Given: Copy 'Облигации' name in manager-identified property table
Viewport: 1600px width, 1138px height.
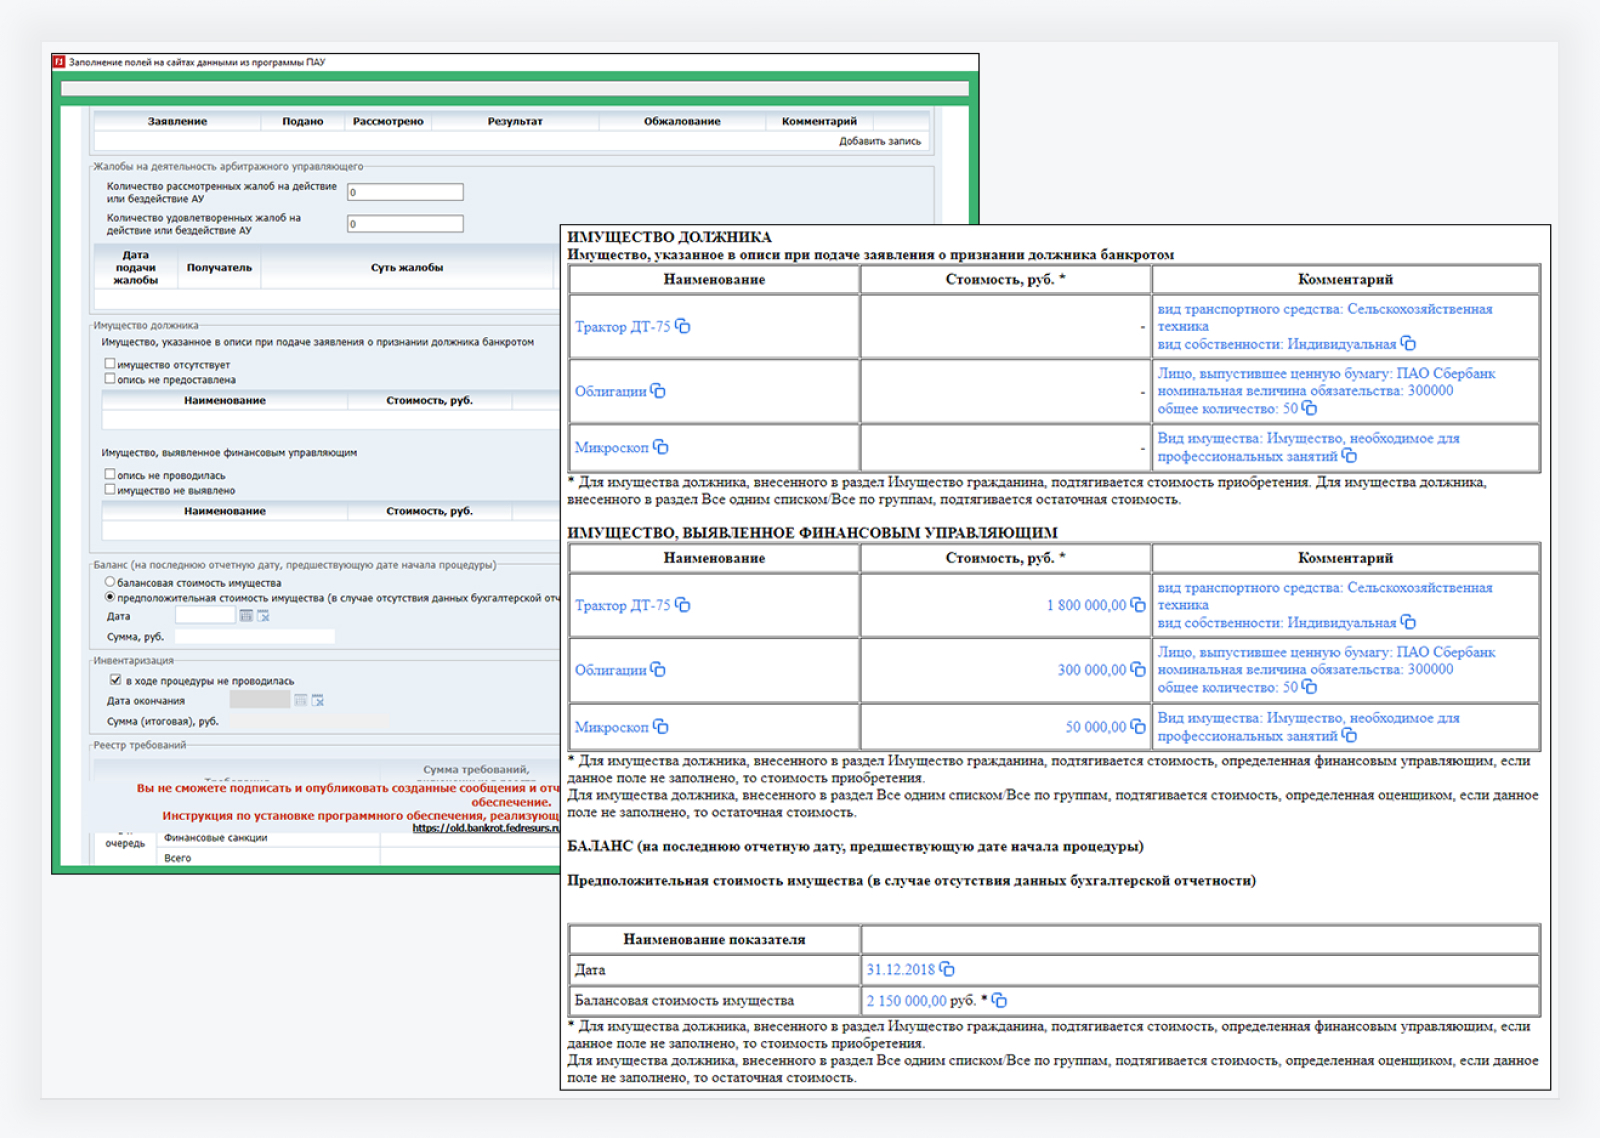Looking at the screenshot, I should [658, 670].
